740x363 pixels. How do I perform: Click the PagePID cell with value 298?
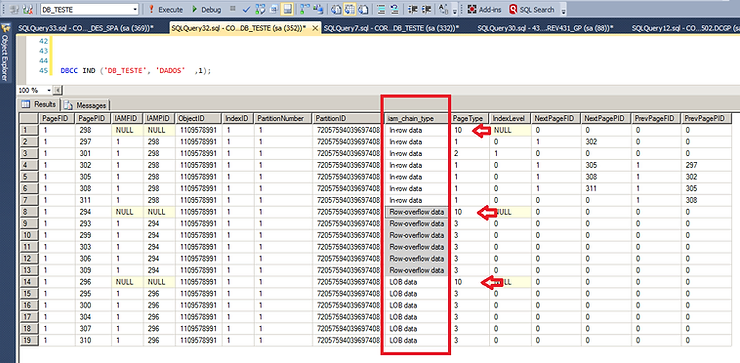click(x=93, y=130)
